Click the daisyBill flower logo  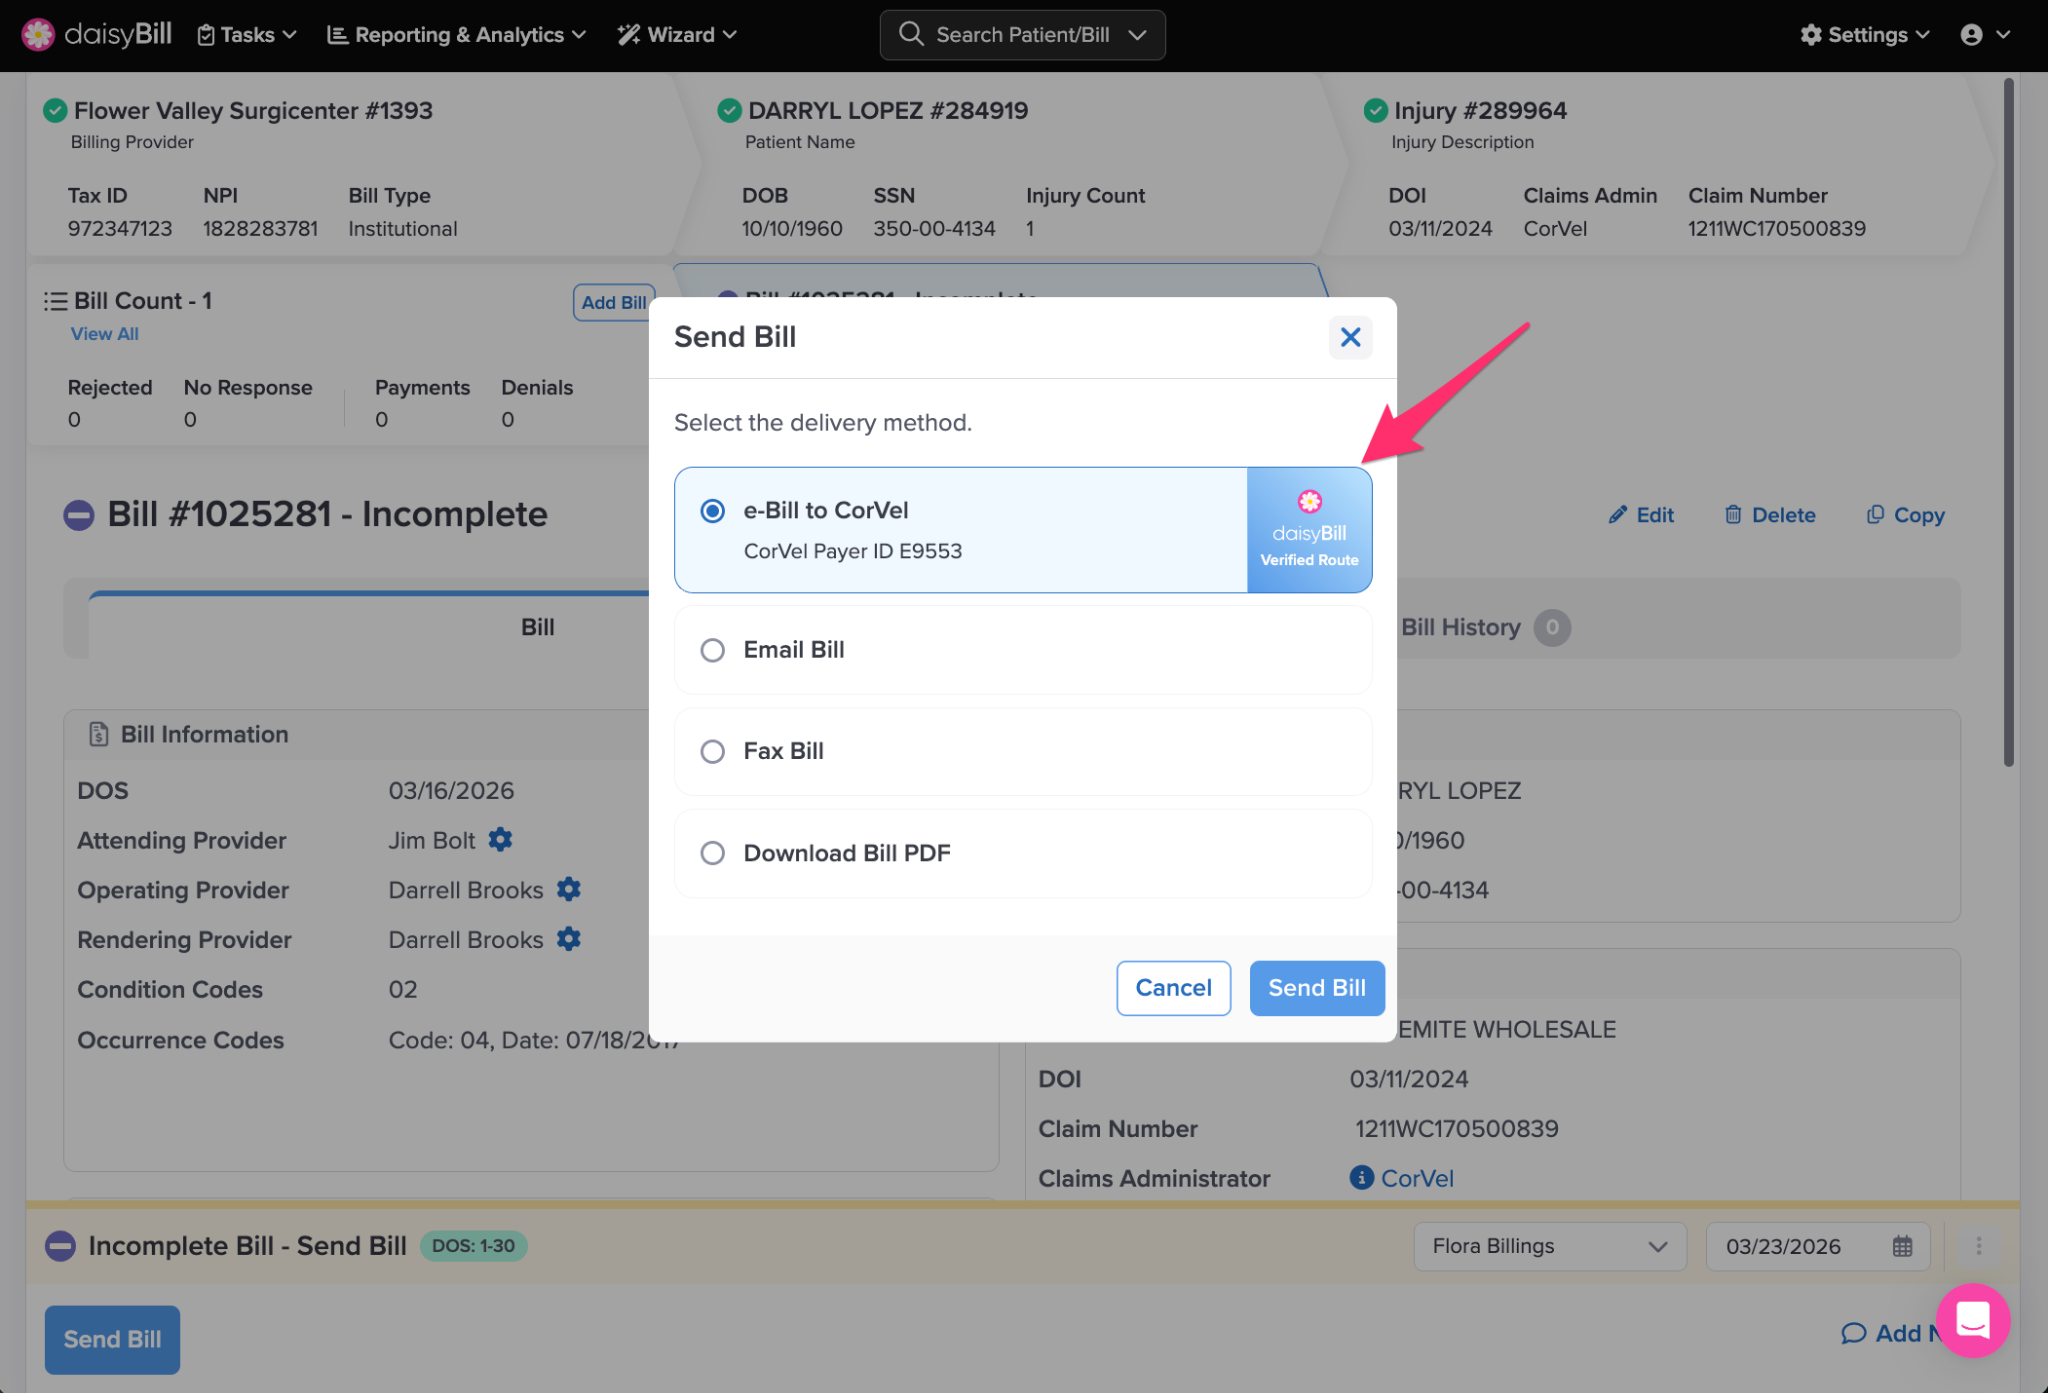(x=38, y=34)
